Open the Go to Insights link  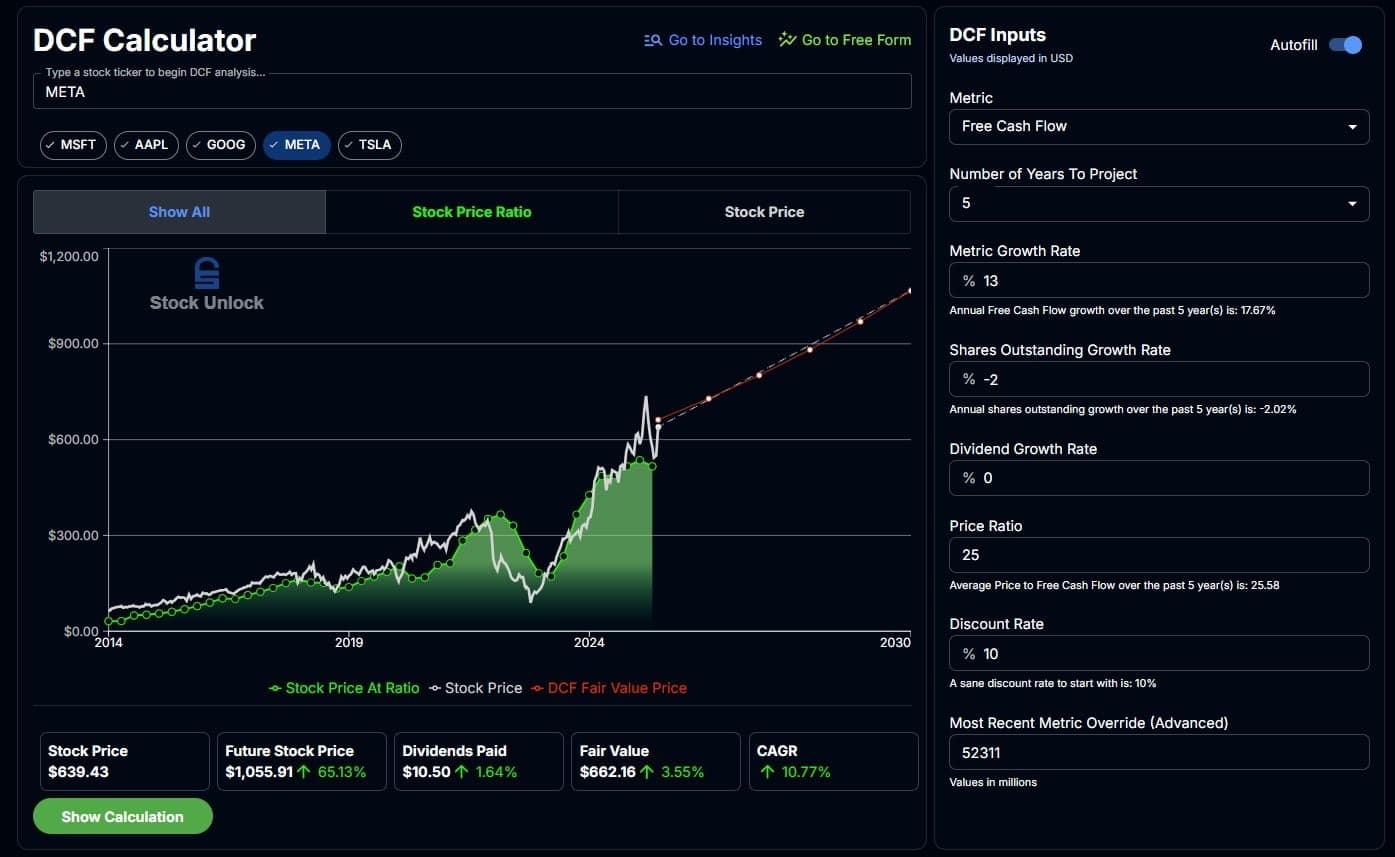click(703, 40)
